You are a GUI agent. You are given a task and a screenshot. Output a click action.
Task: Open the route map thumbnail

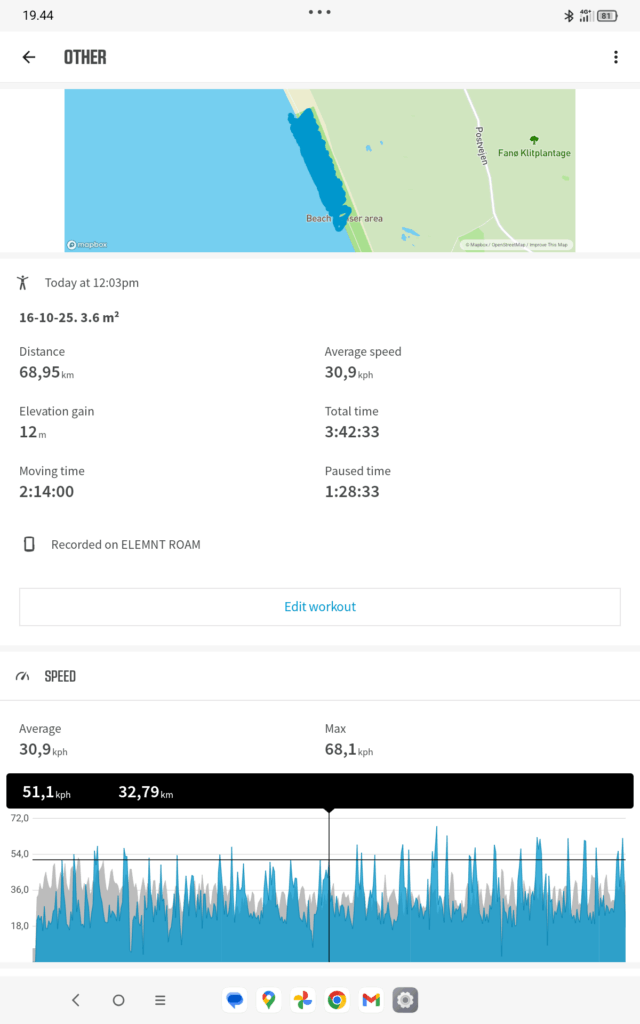[320, 170]
